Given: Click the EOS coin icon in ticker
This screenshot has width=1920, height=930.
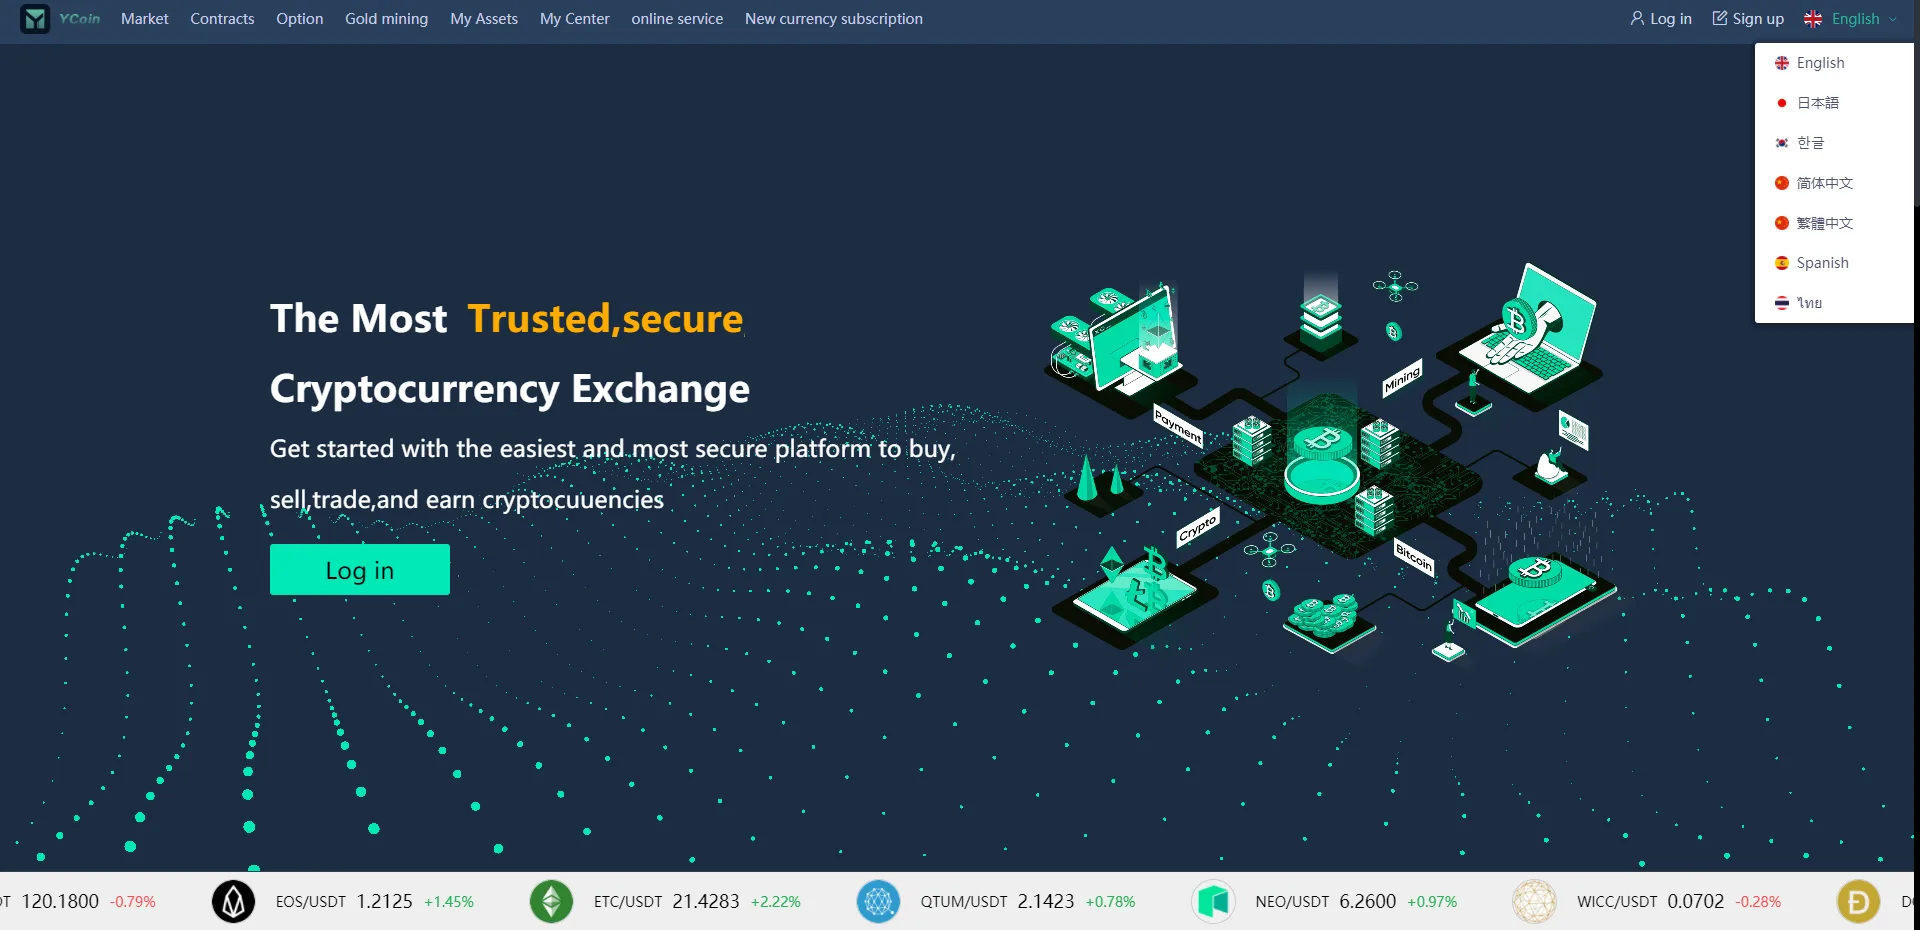Looking at the screenshot, I should click(233, 901).
